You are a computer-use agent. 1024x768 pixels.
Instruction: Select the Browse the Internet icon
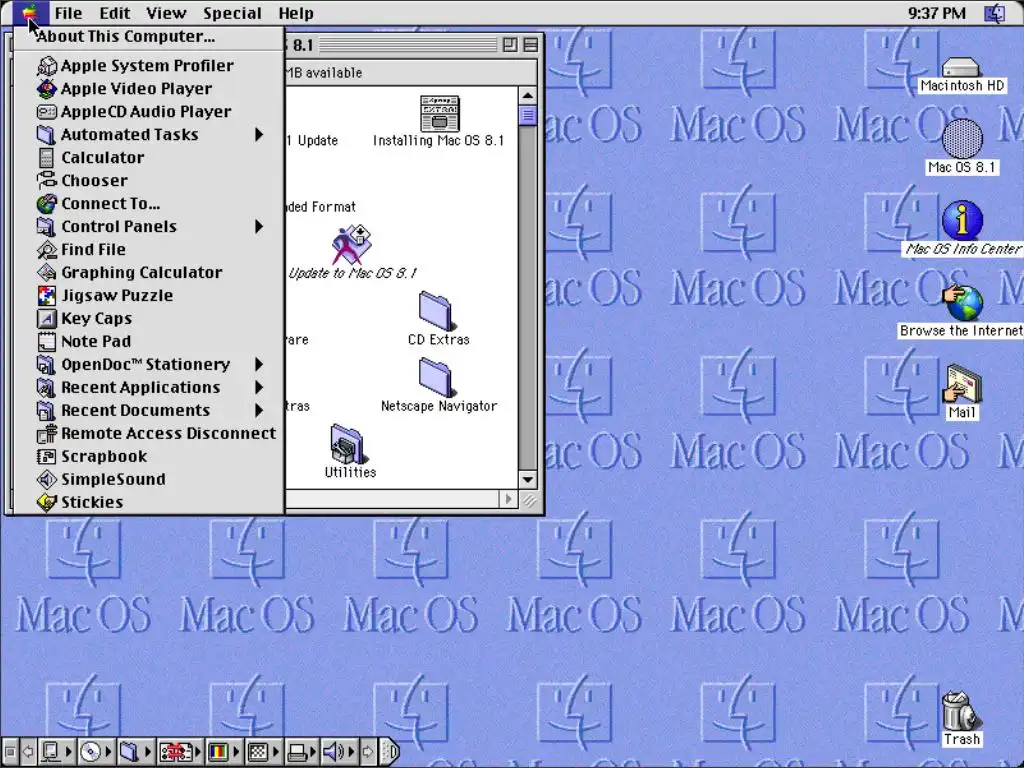click(962, 302)
